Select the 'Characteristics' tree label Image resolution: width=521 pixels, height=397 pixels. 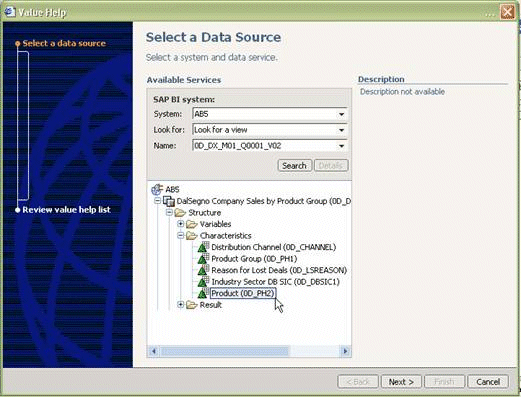pos(226,236)
